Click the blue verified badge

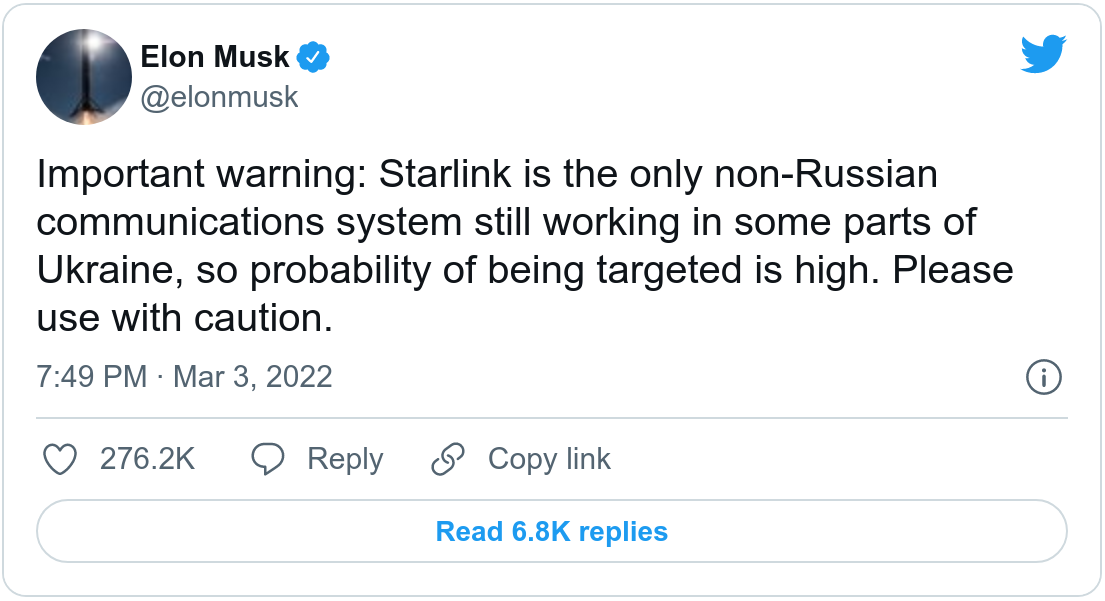(x=313, y=57)
